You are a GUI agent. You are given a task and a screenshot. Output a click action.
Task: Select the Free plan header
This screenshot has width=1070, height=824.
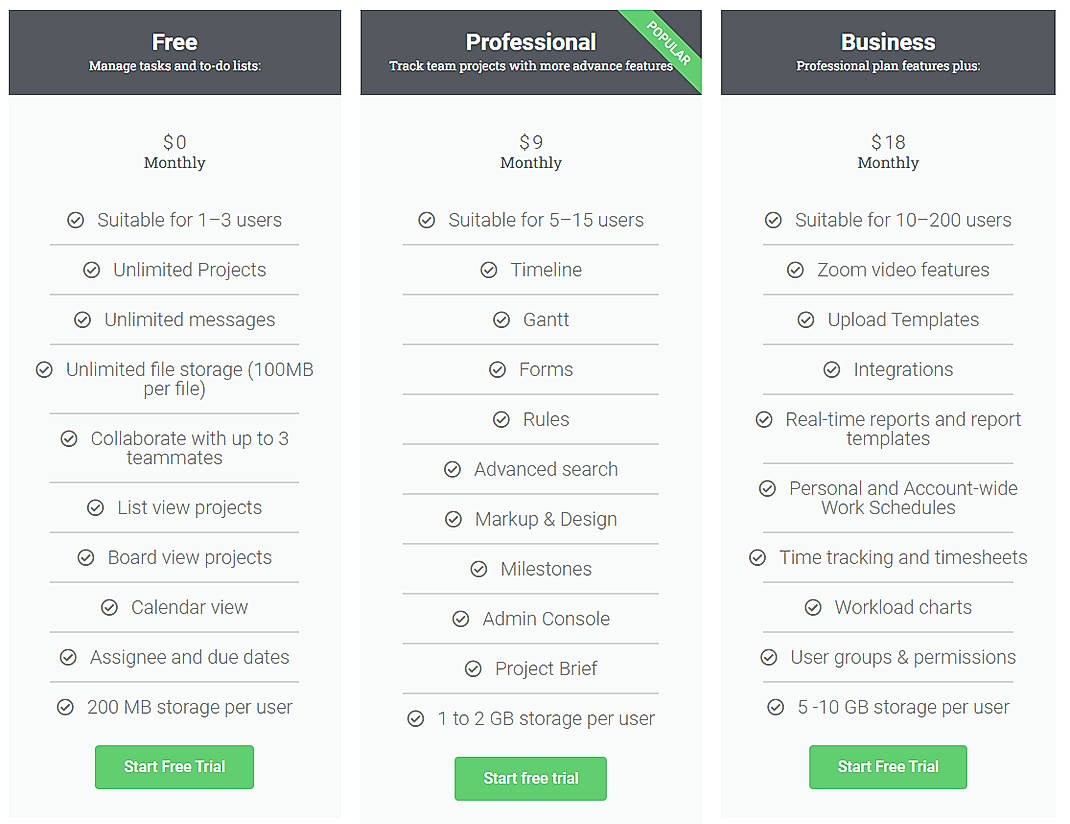tap(174, 50)
